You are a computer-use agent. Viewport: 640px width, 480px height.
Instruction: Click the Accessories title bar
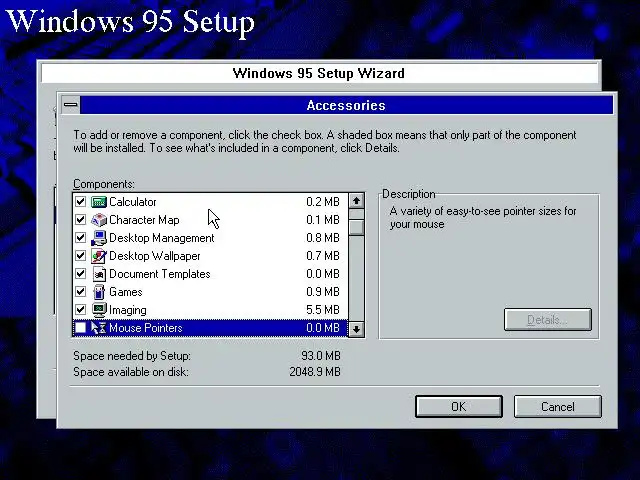(346, 105)
